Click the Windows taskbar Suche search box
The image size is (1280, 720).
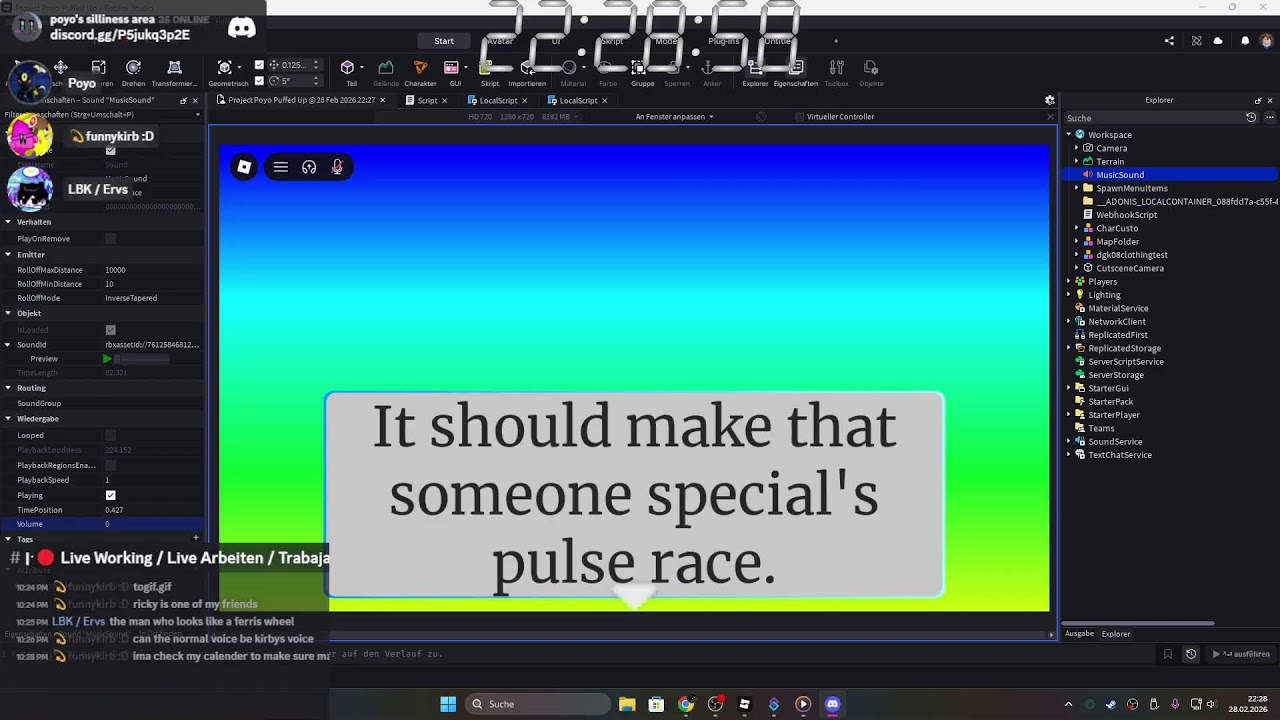pos(540,704)
